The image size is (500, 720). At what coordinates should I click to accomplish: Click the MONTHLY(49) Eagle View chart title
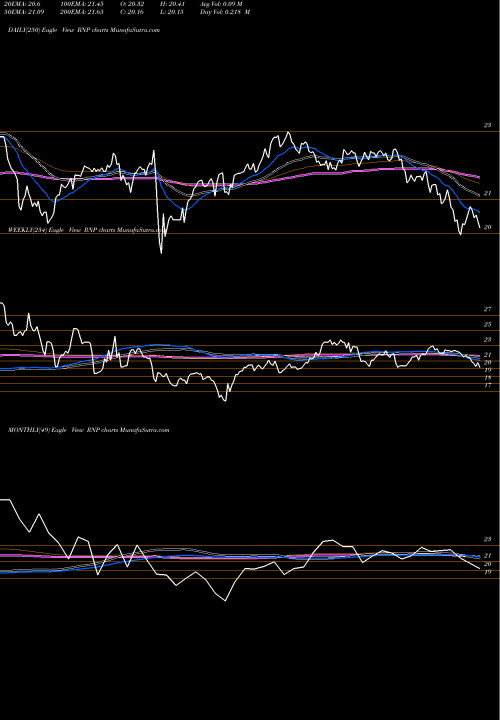pyautogui.click(x=89, y=430)
